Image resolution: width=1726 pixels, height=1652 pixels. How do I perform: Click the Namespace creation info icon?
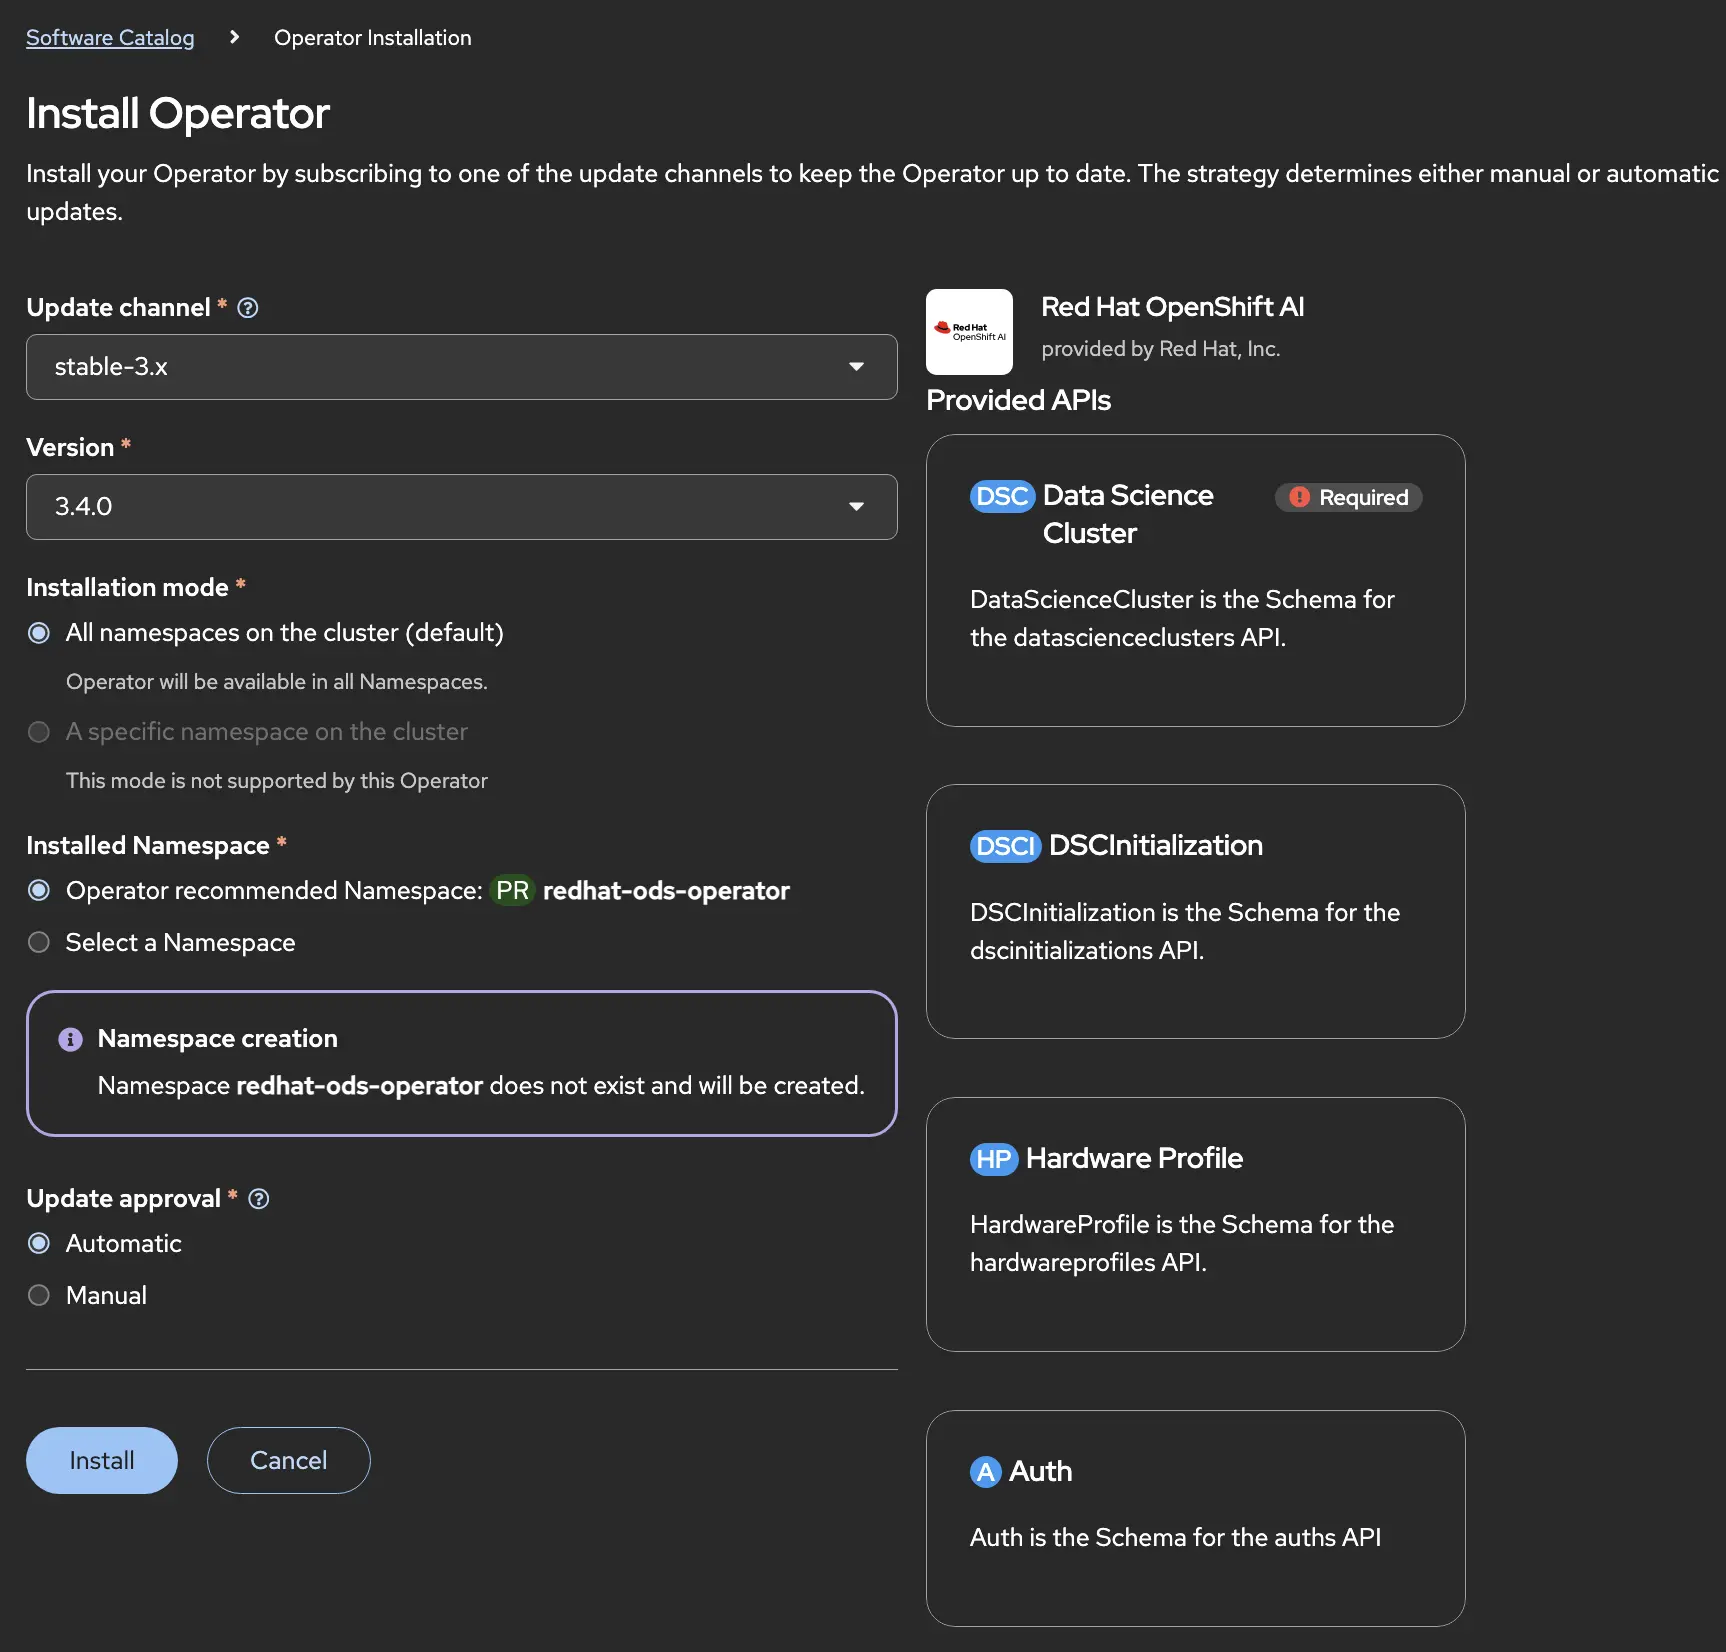point(70,1039)
